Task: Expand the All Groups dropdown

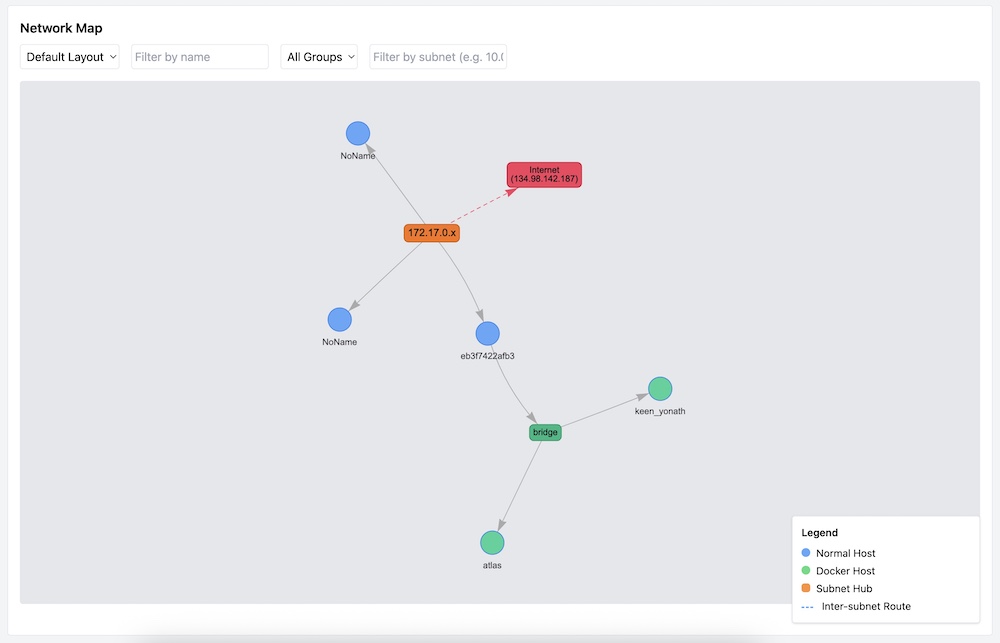Action: tap(320, 57)
